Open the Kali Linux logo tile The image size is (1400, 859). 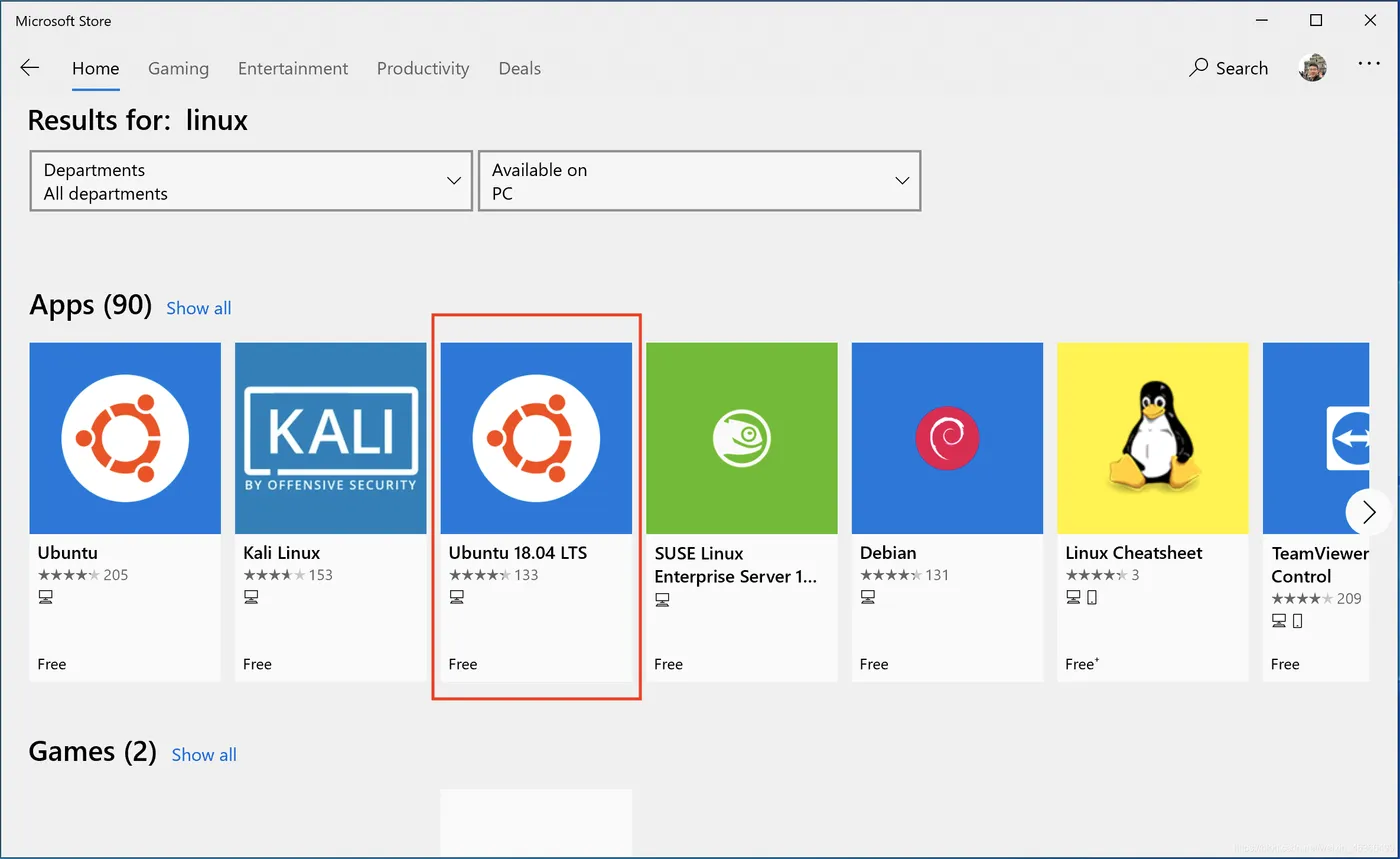[331, 438]
